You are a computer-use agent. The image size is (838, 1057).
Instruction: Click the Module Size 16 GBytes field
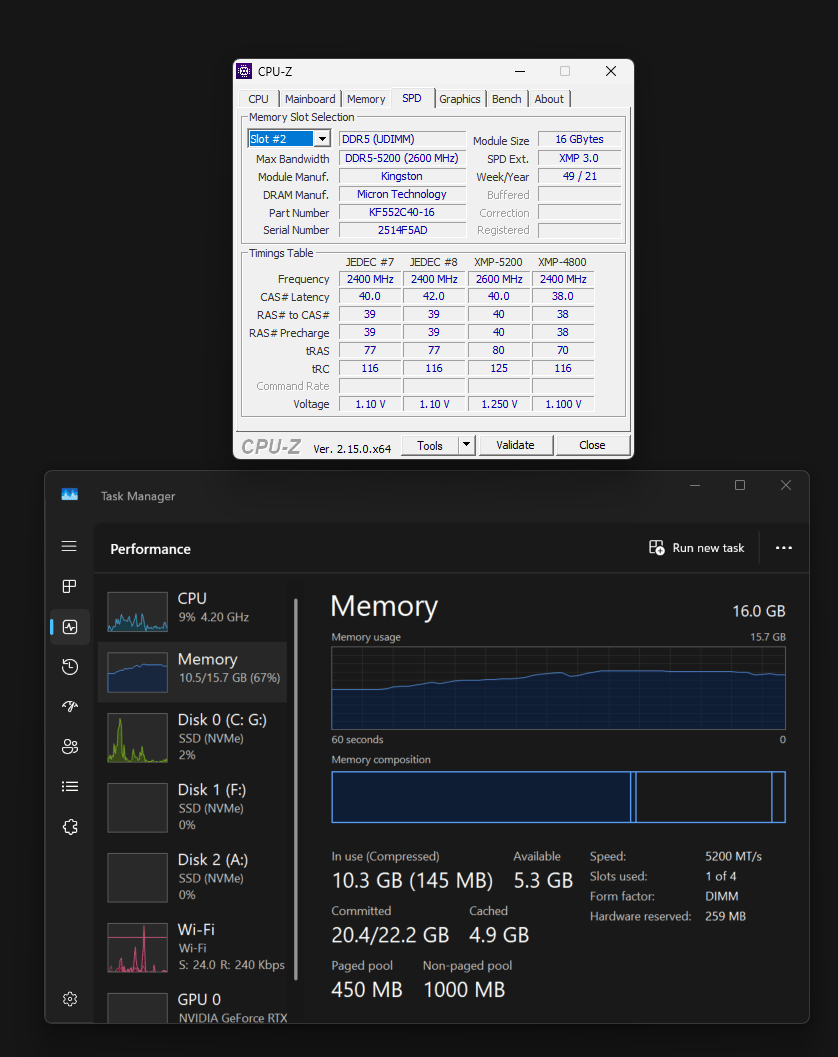(x=579, y=139)
